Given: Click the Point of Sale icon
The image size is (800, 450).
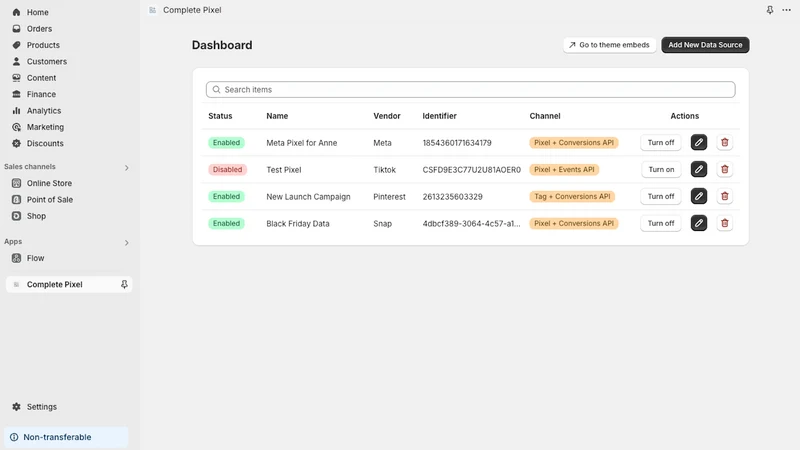Looking at the screenshot, I should coord(16,199).
